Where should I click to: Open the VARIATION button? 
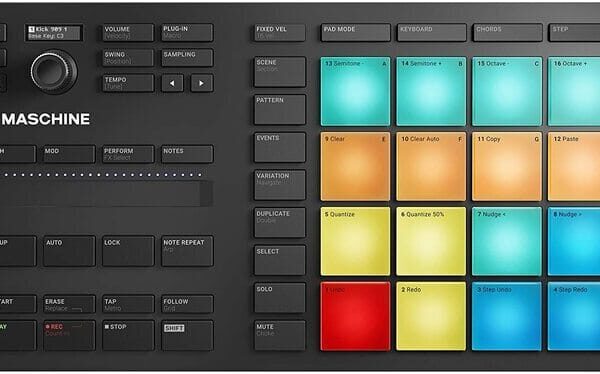point(280,185)
